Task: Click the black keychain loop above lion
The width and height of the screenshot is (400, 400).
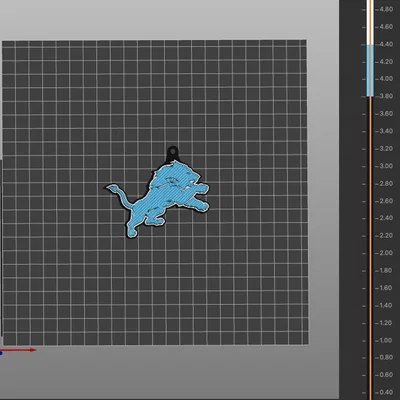Action: point(172,153)
